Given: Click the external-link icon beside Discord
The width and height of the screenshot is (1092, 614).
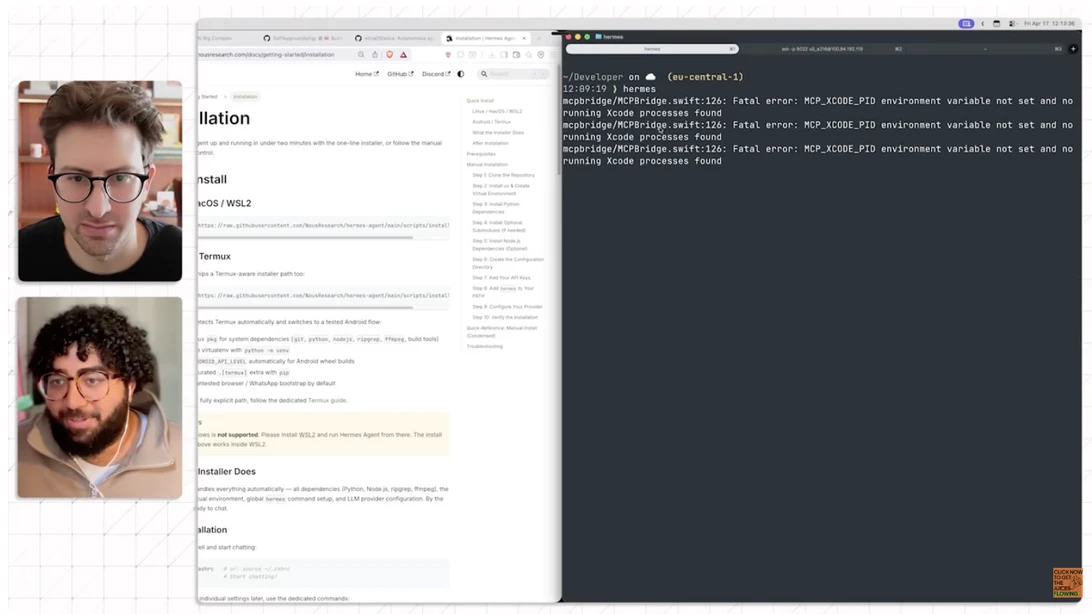Looking at the screenshot, I should coord(448,73).
